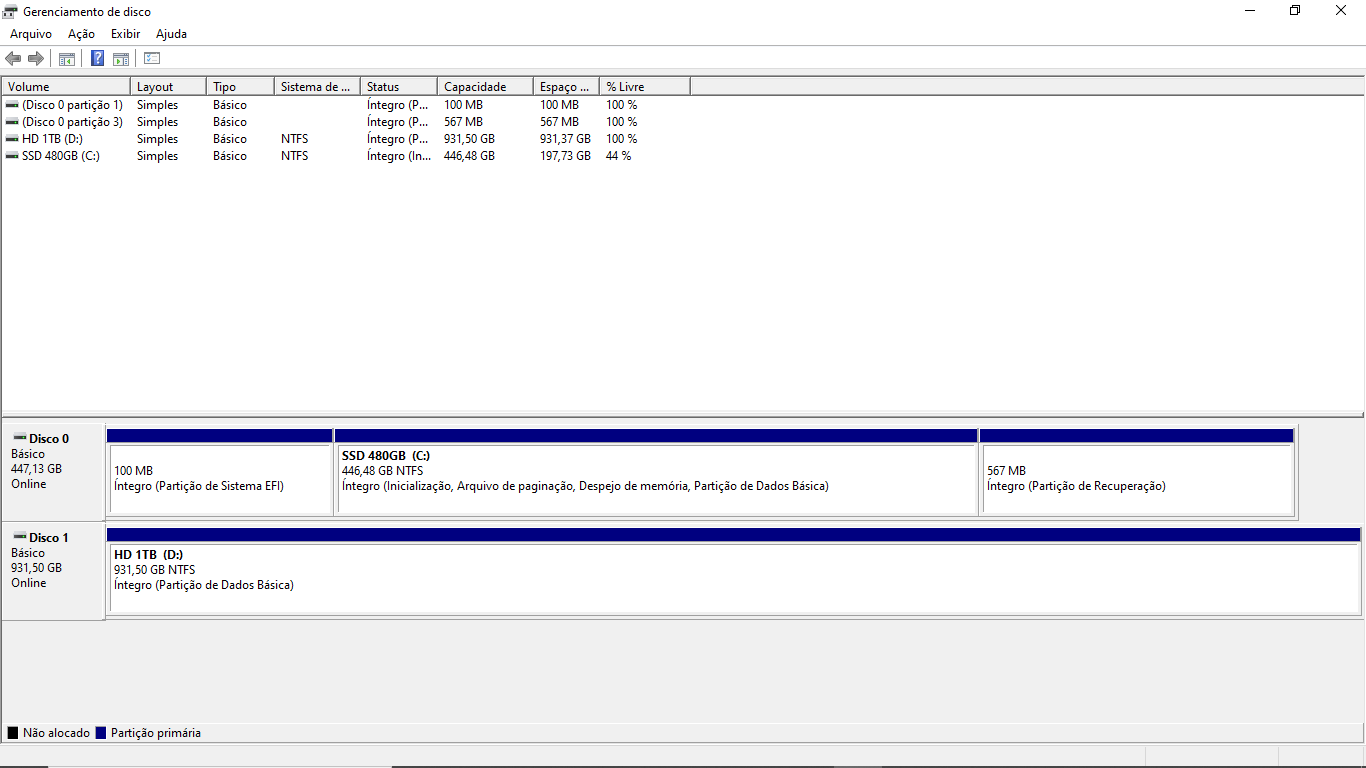
Task: Click drive icon beside SSD 480GB (C:) row
Action: coord(12,156)
